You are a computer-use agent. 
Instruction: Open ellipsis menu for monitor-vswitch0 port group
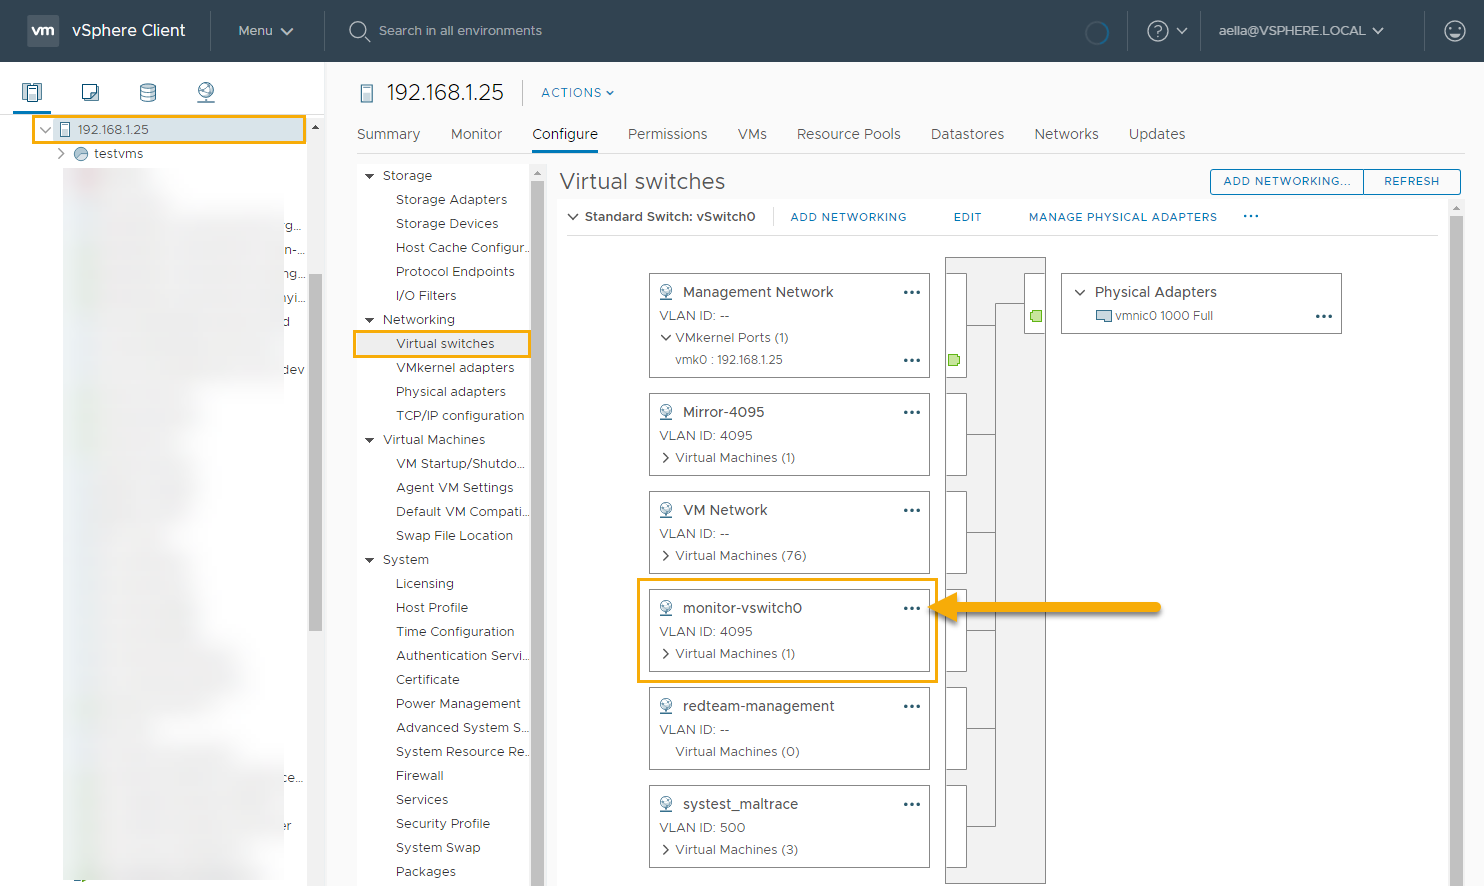911,608
